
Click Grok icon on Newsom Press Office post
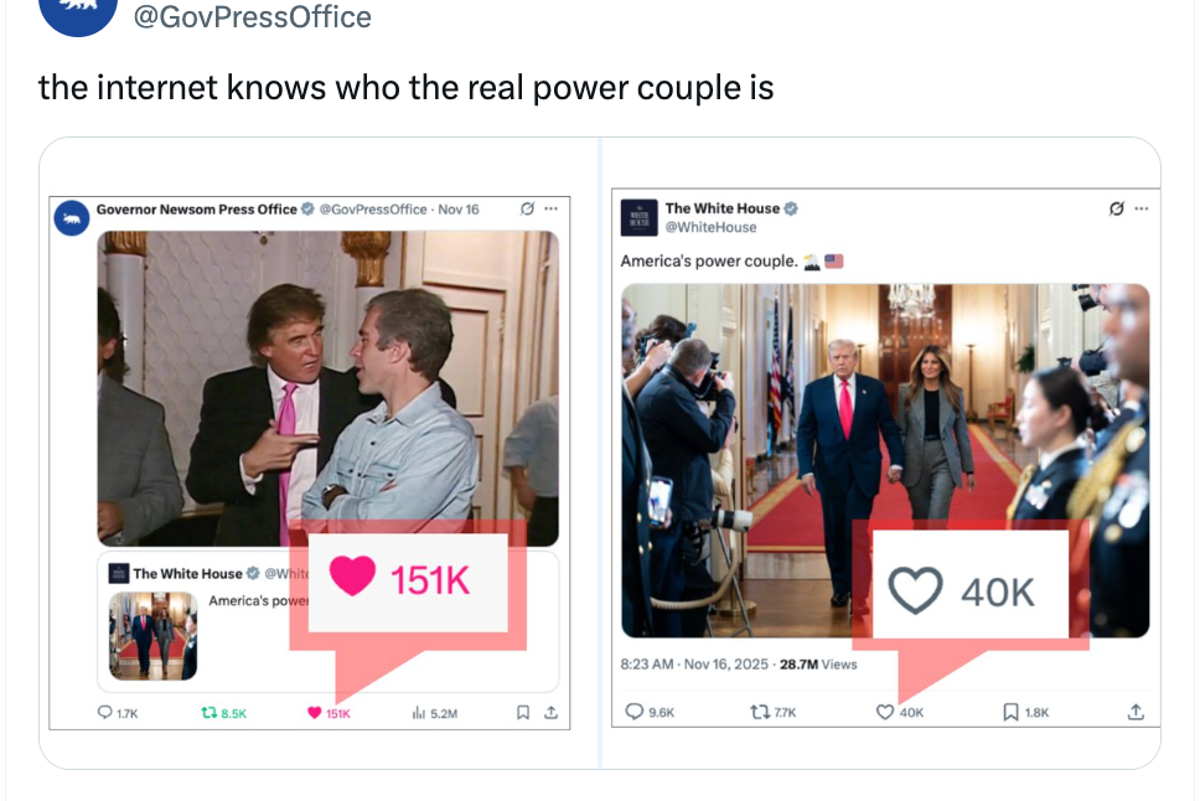click(527, 209)
